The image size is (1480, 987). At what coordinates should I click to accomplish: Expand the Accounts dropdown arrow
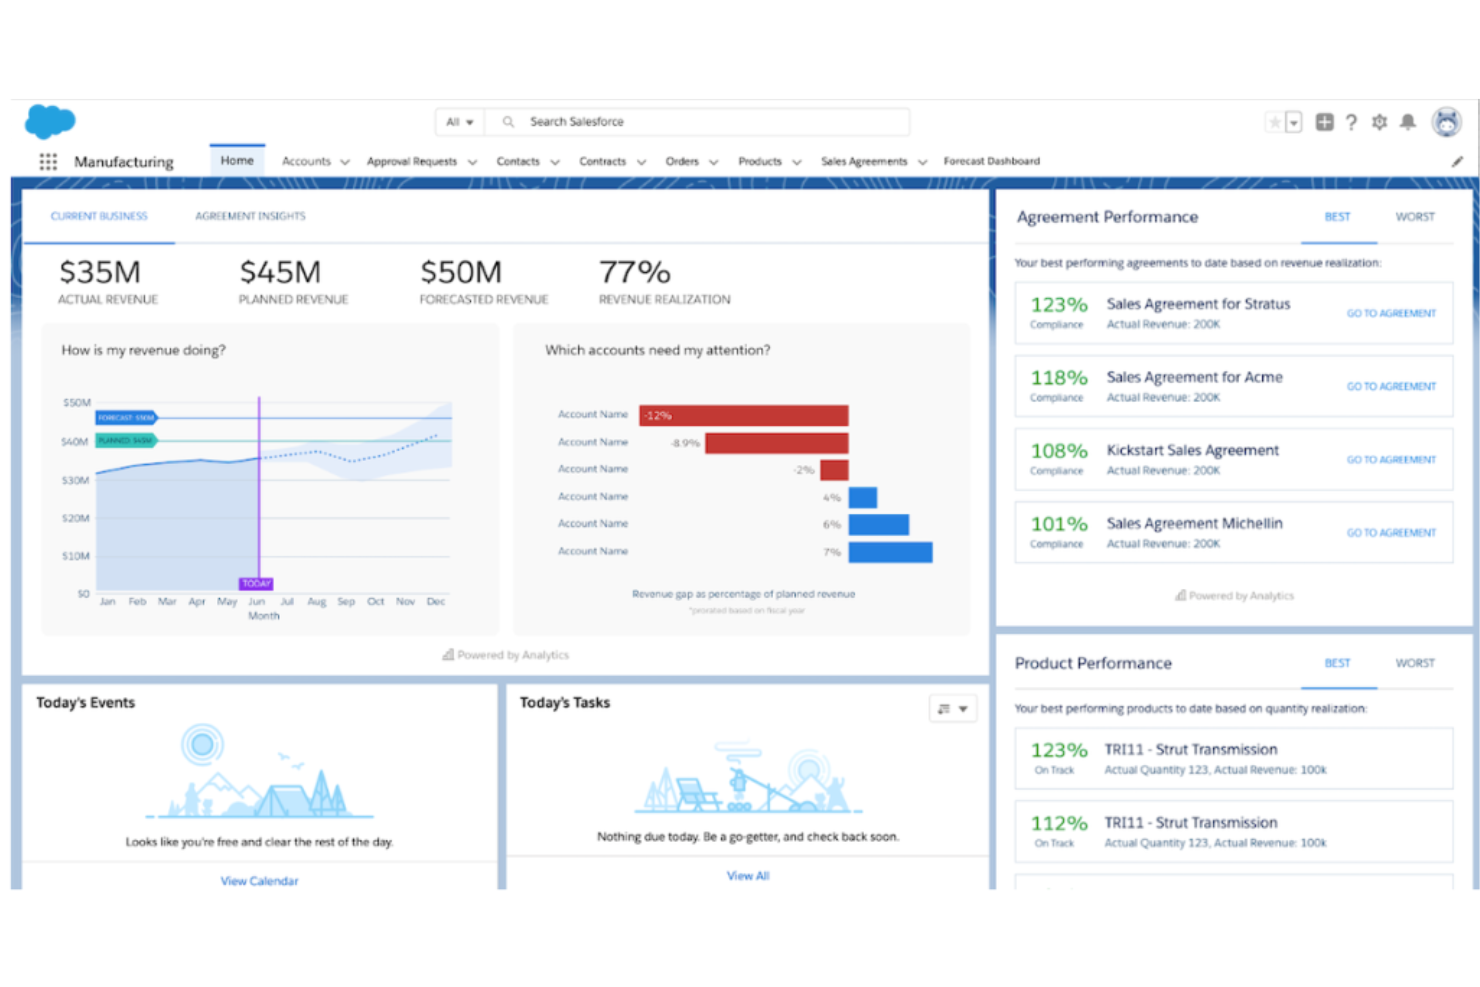(345, 161)
